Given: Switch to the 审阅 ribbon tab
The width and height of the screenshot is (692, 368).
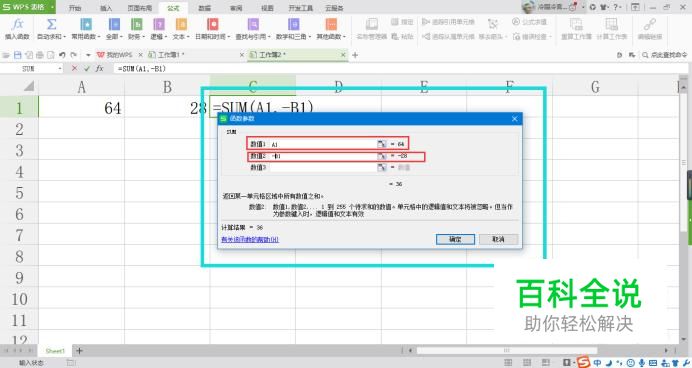Looking at the screenshot, I should [236, 8].
